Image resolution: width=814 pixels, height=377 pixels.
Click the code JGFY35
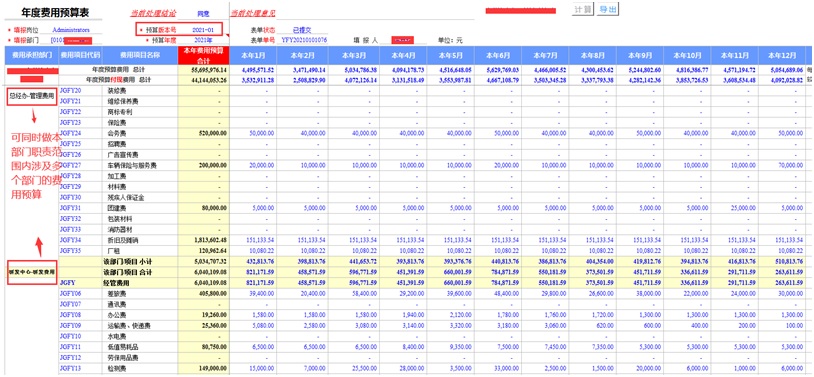point(71,251)
